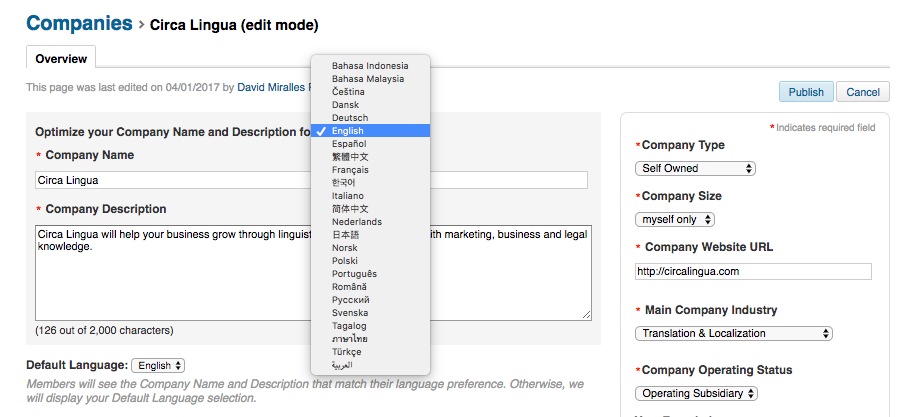Grab the description textarea resize handle
Viewport: 913px width, 417px height.
click(586, 315)
